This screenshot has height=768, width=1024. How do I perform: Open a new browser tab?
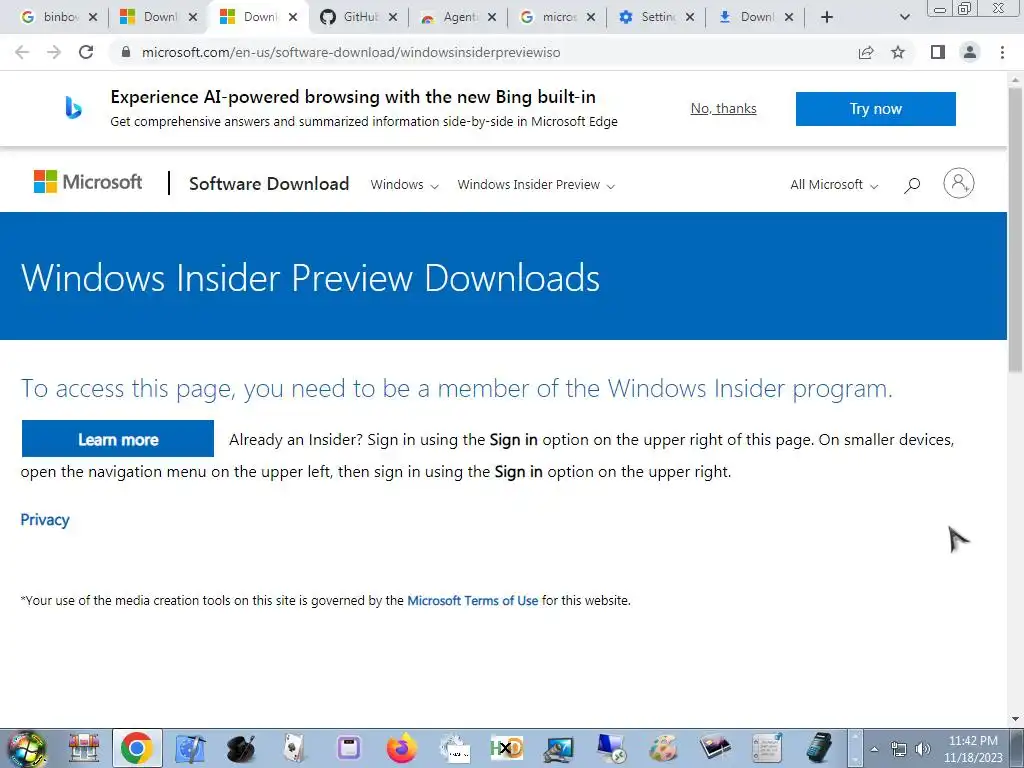pos(827,17)
